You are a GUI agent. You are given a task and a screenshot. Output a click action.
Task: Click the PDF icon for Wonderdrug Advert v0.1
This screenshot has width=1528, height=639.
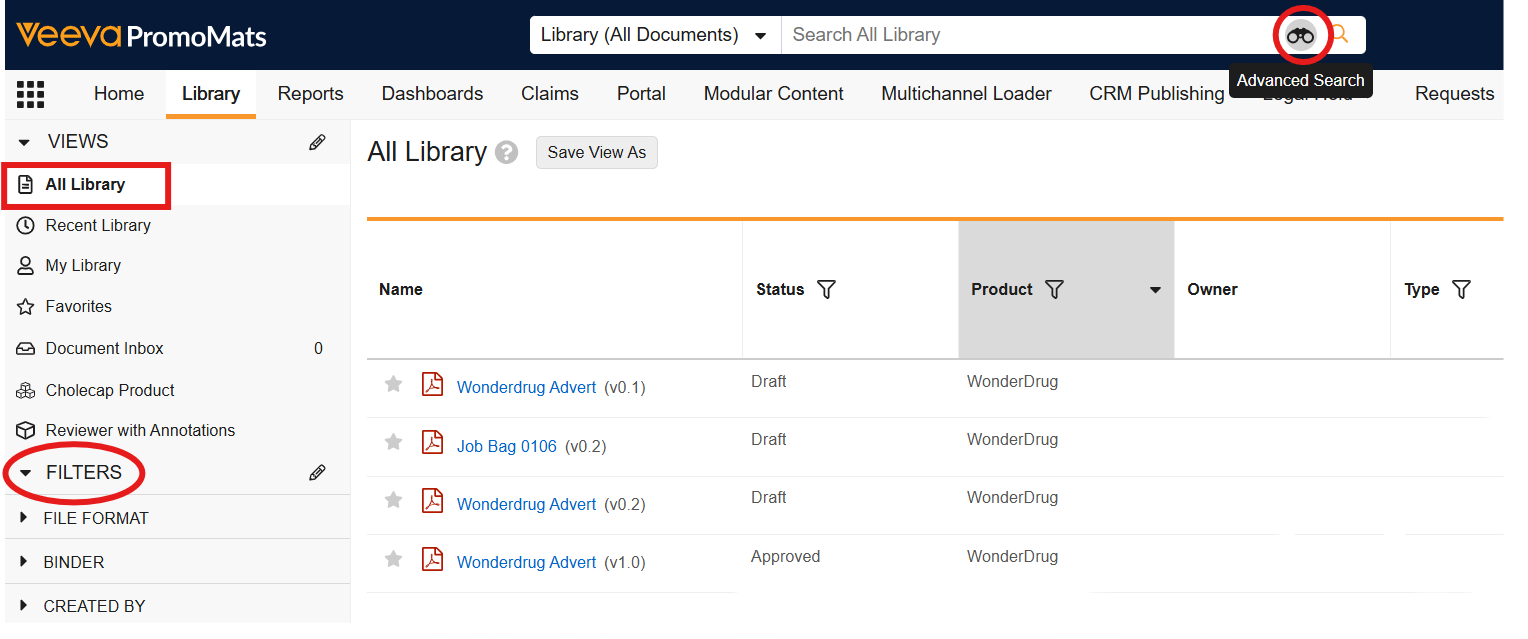click(x=432, y=384)
